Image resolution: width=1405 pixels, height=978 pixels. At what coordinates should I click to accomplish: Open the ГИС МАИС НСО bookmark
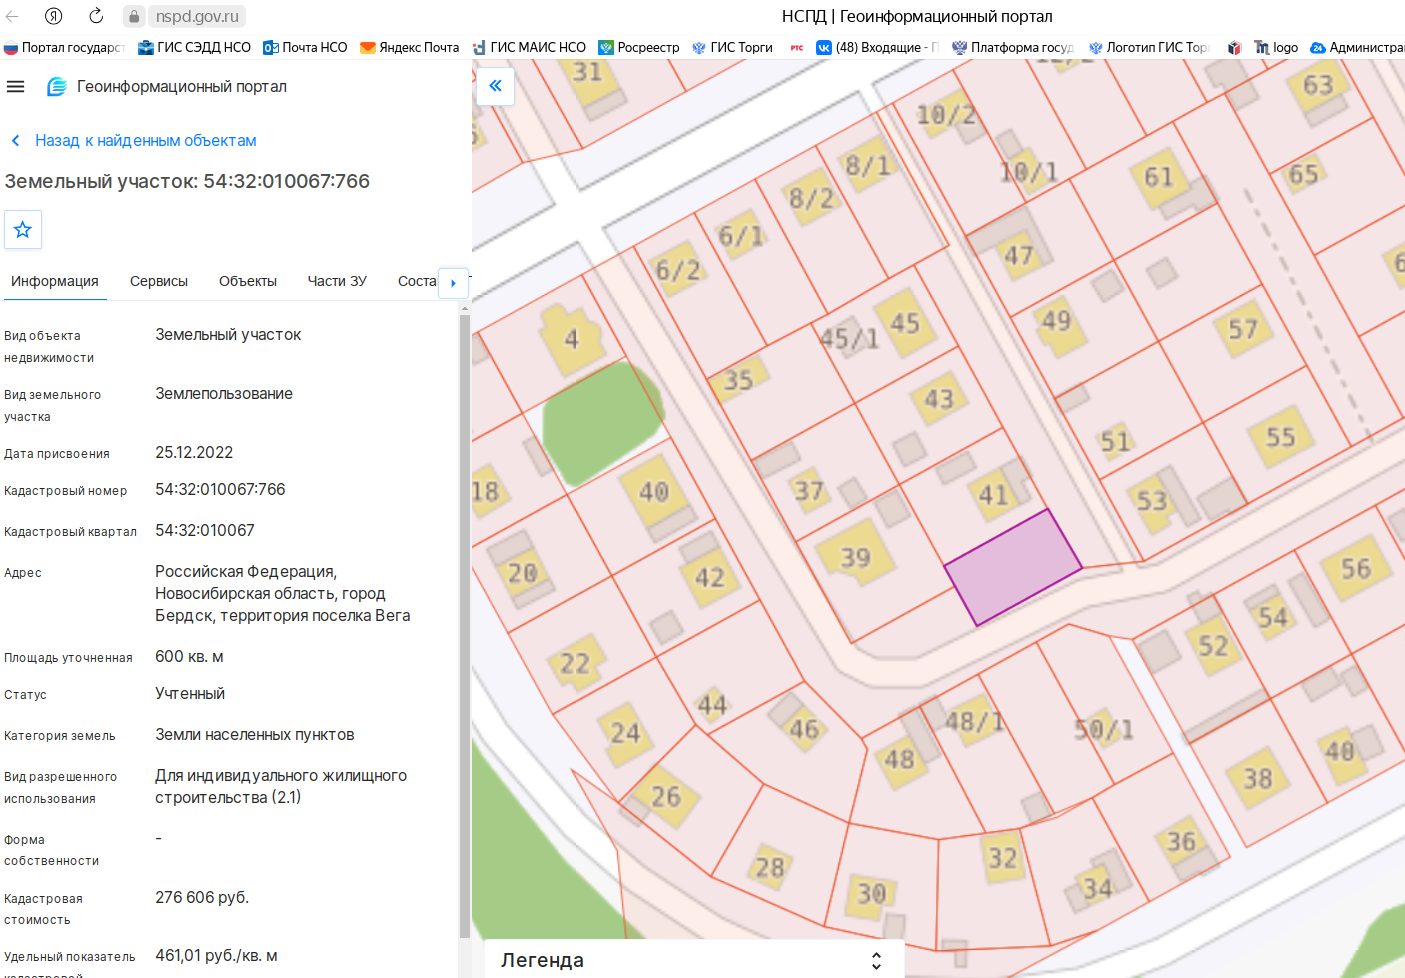pos(529,47)
